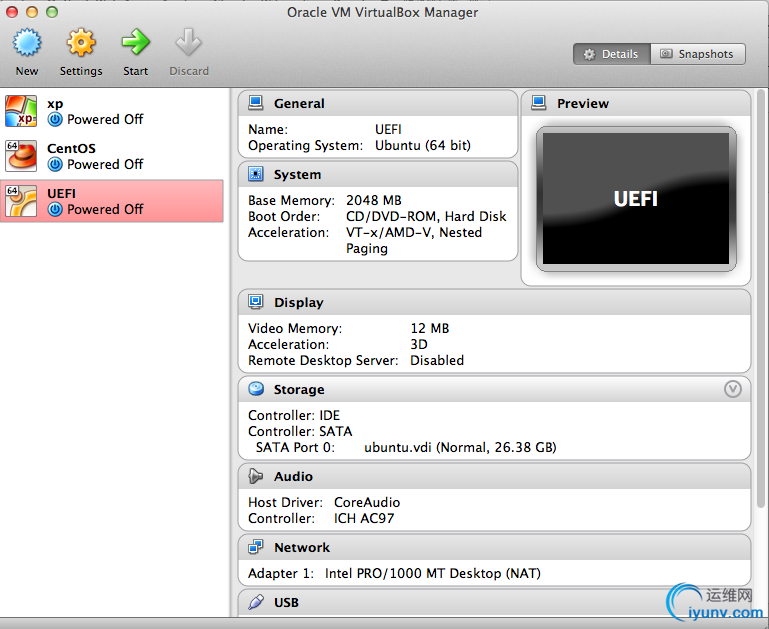Click the Preview section monitor icon

538,103
